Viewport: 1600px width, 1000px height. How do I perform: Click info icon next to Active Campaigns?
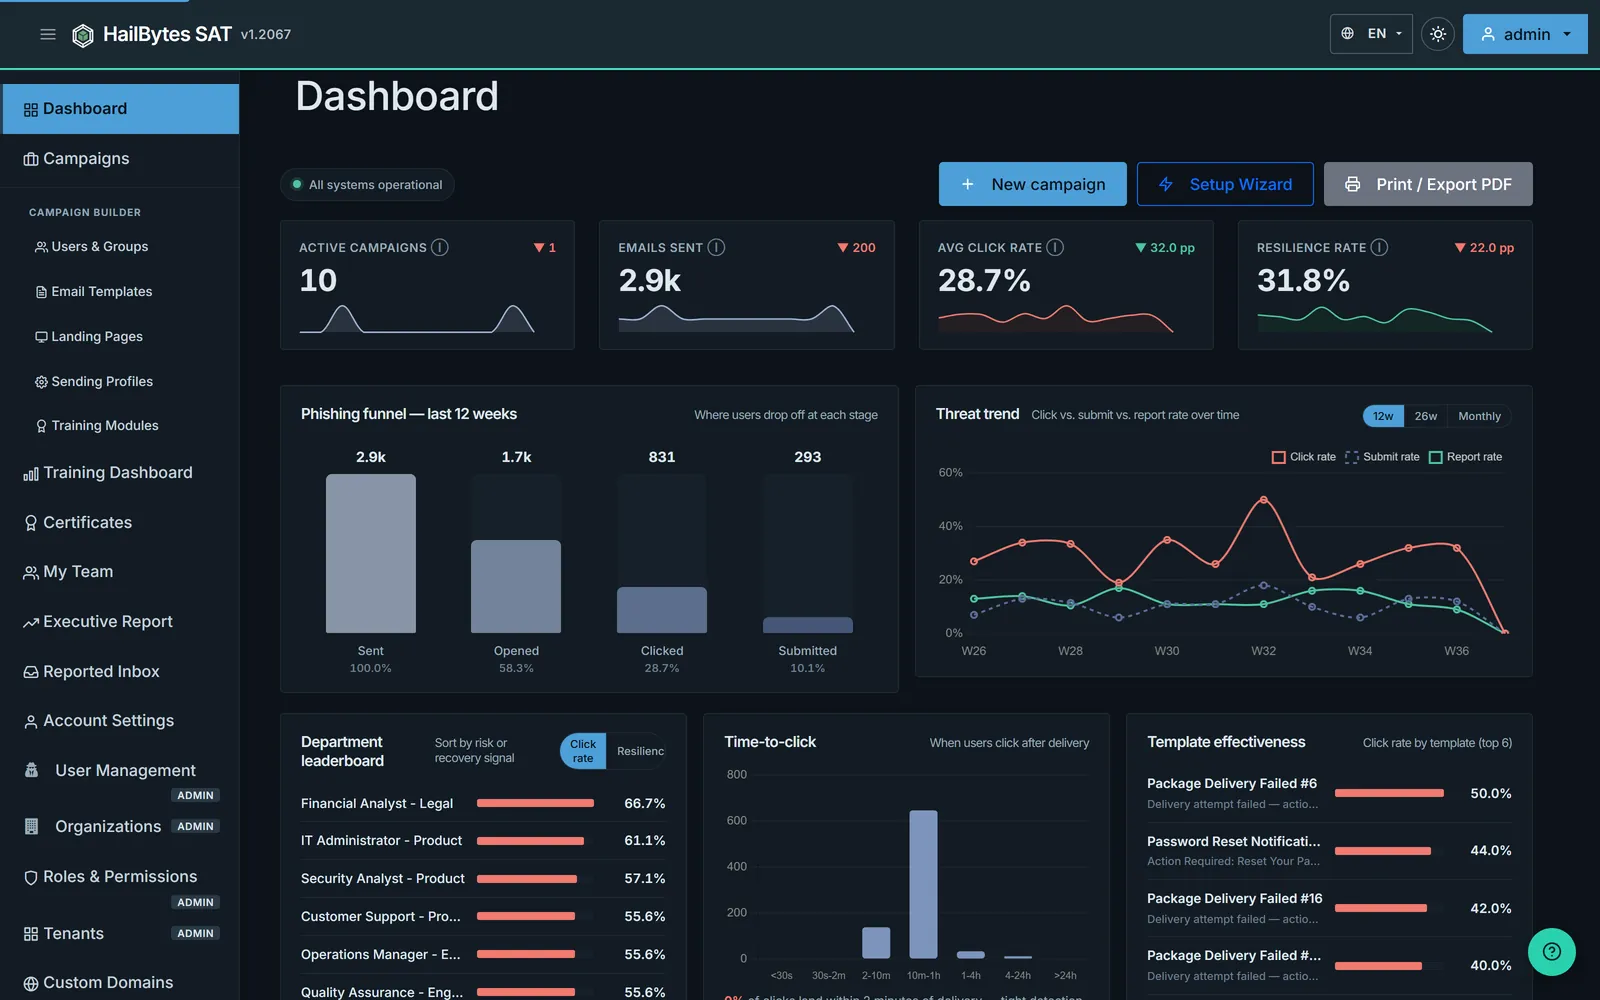point(440,247)
